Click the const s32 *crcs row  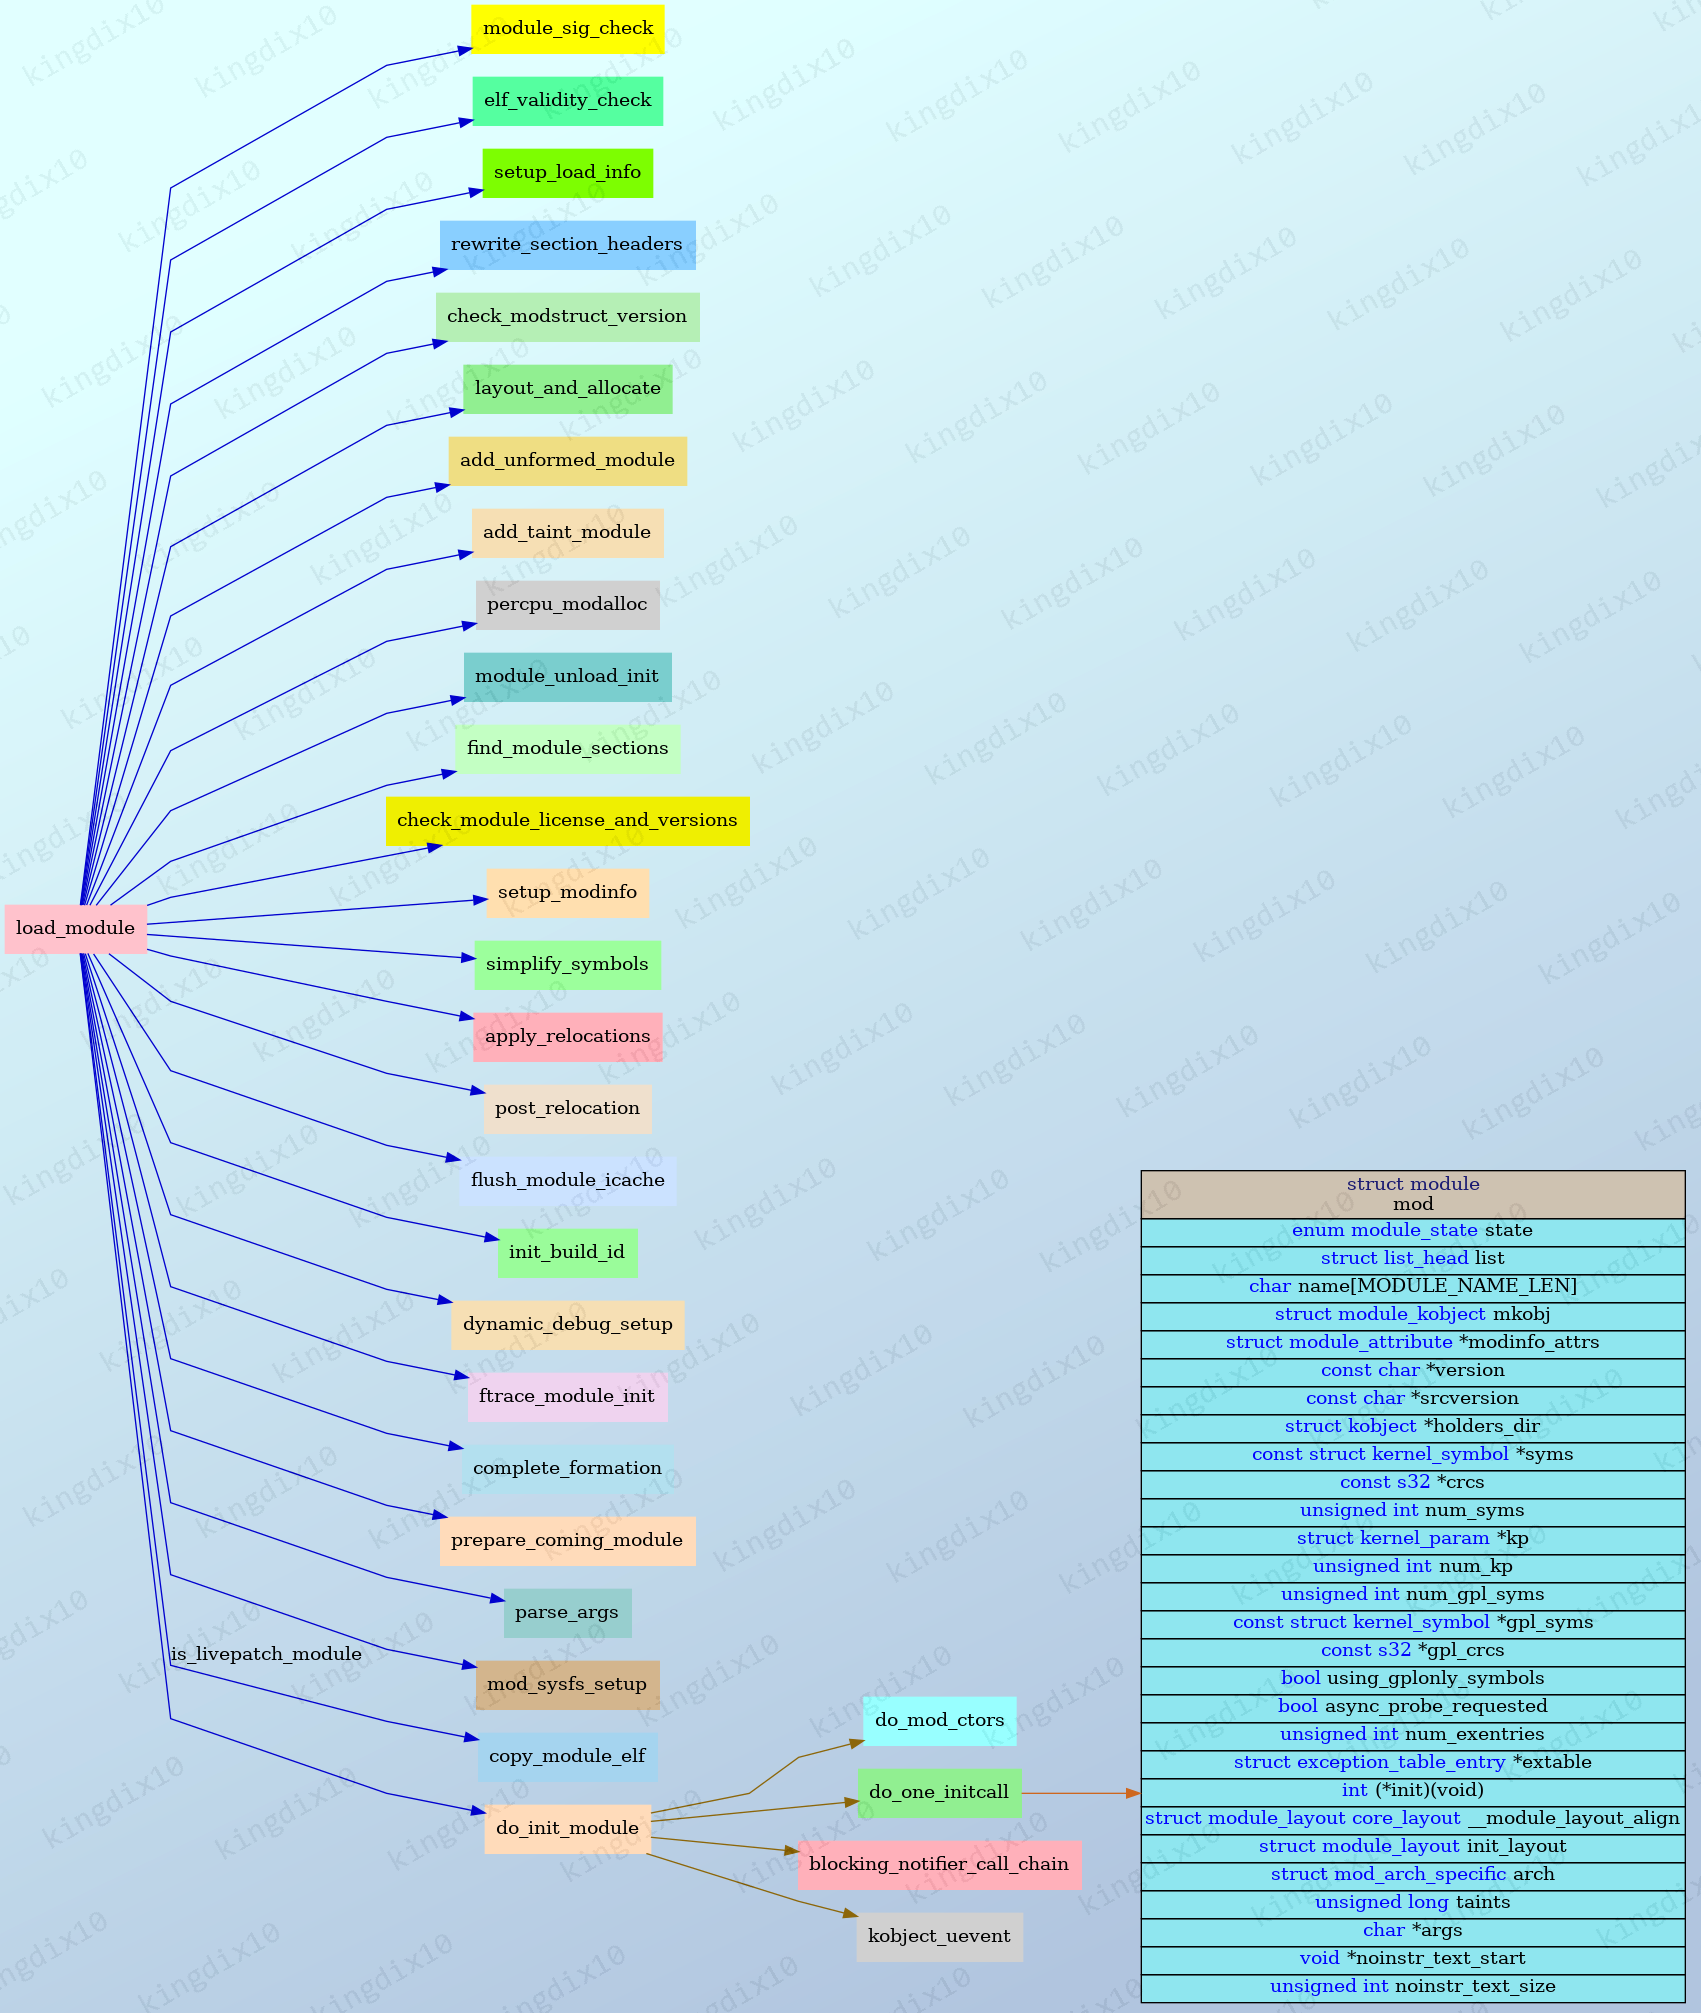[1413, 1483]
